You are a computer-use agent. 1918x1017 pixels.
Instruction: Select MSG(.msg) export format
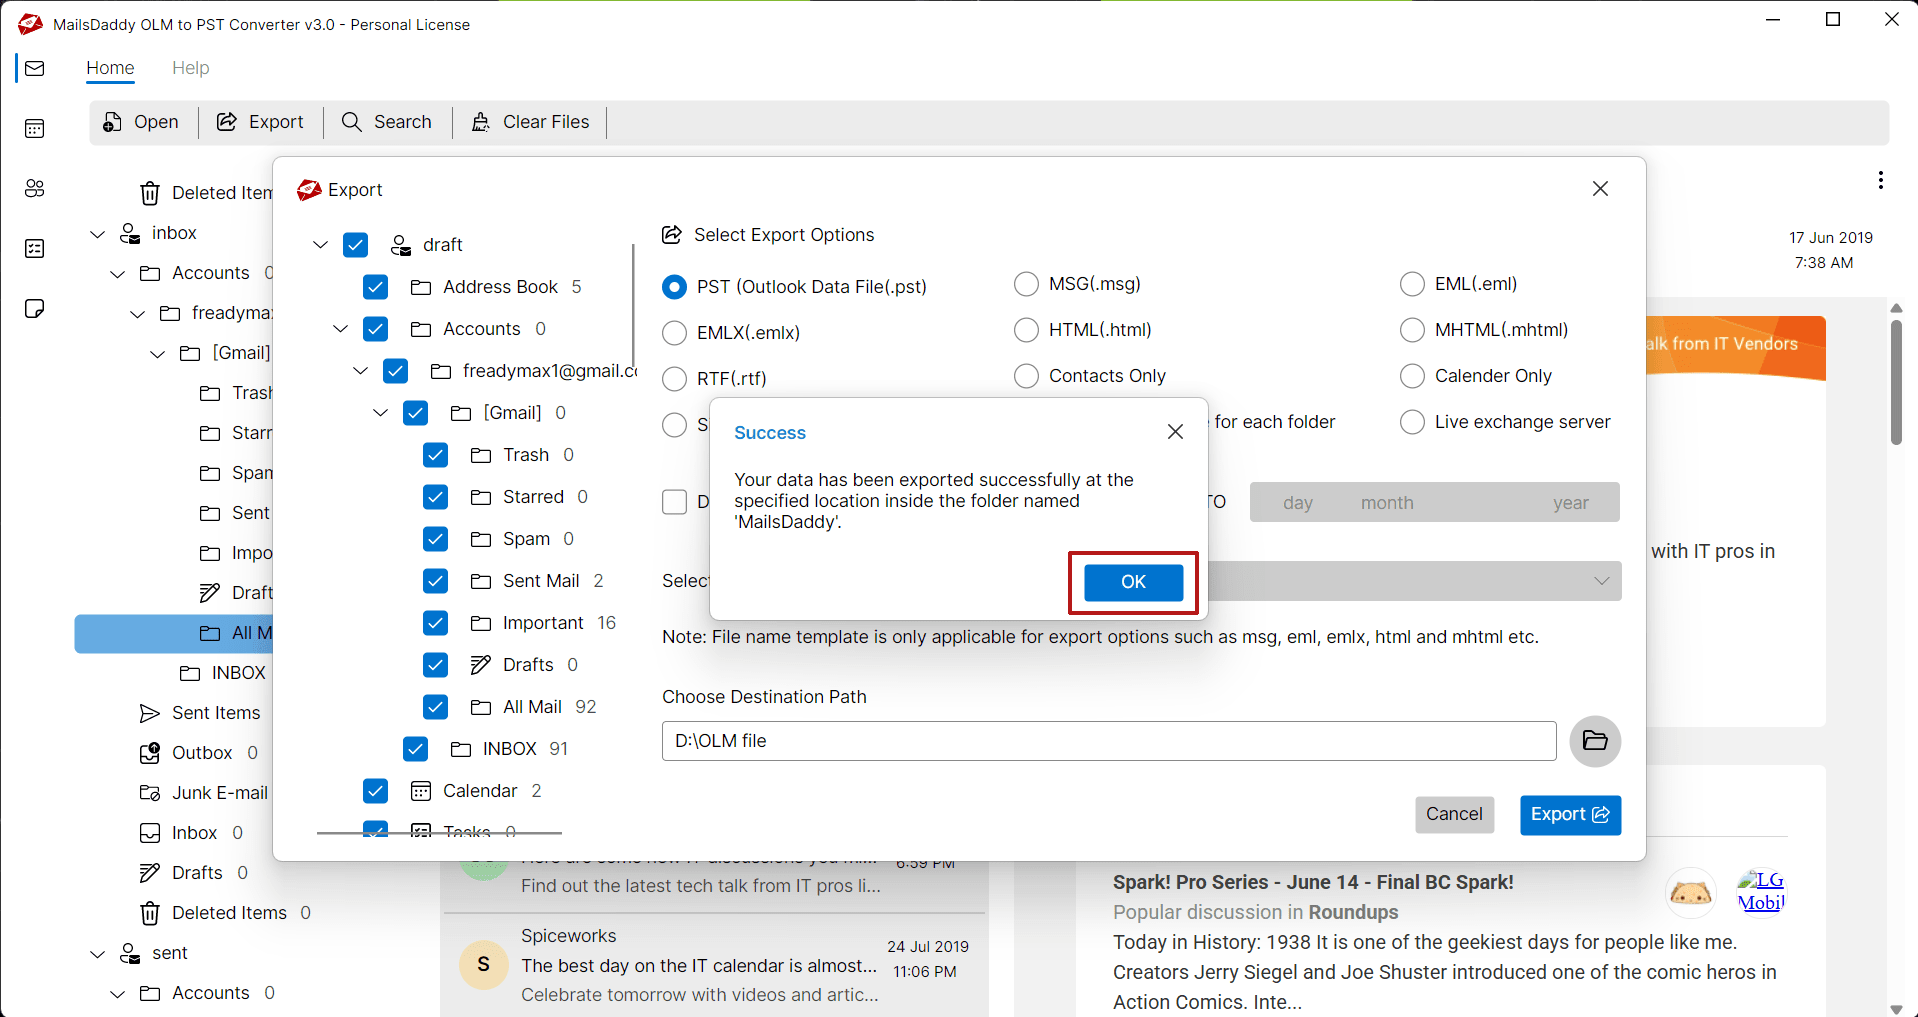coord(1026,284)
